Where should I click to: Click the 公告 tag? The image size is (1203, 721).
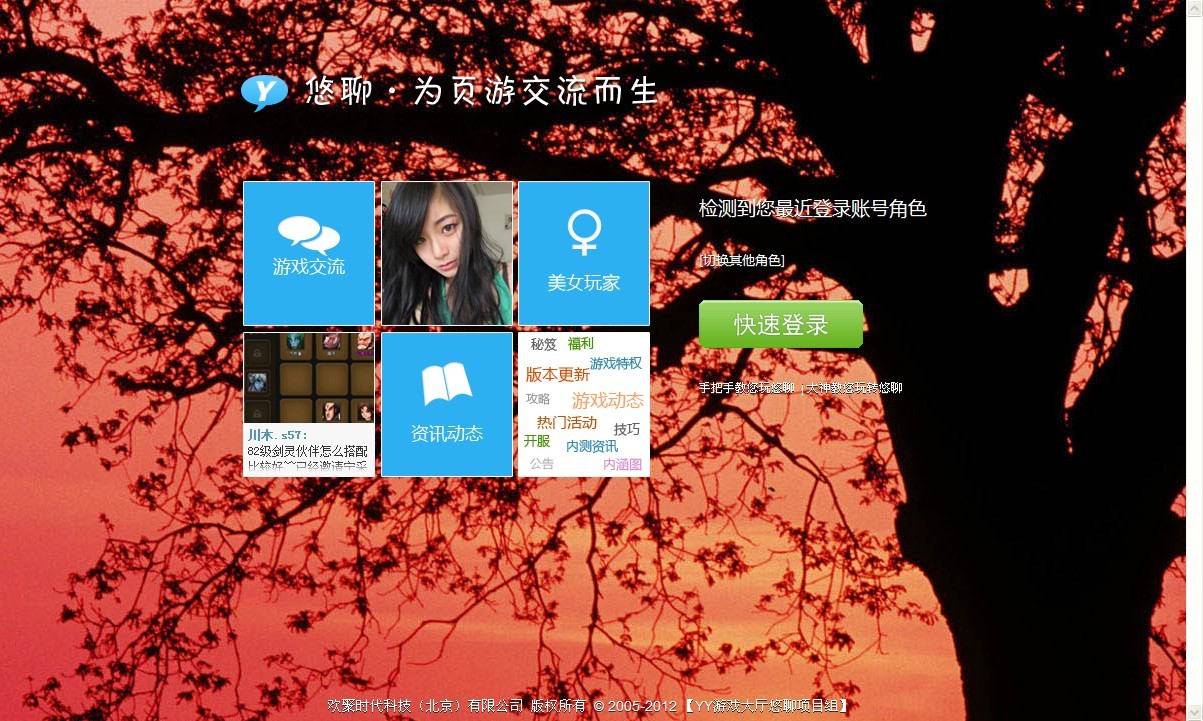pyautogui.click(x=542, y=463)
